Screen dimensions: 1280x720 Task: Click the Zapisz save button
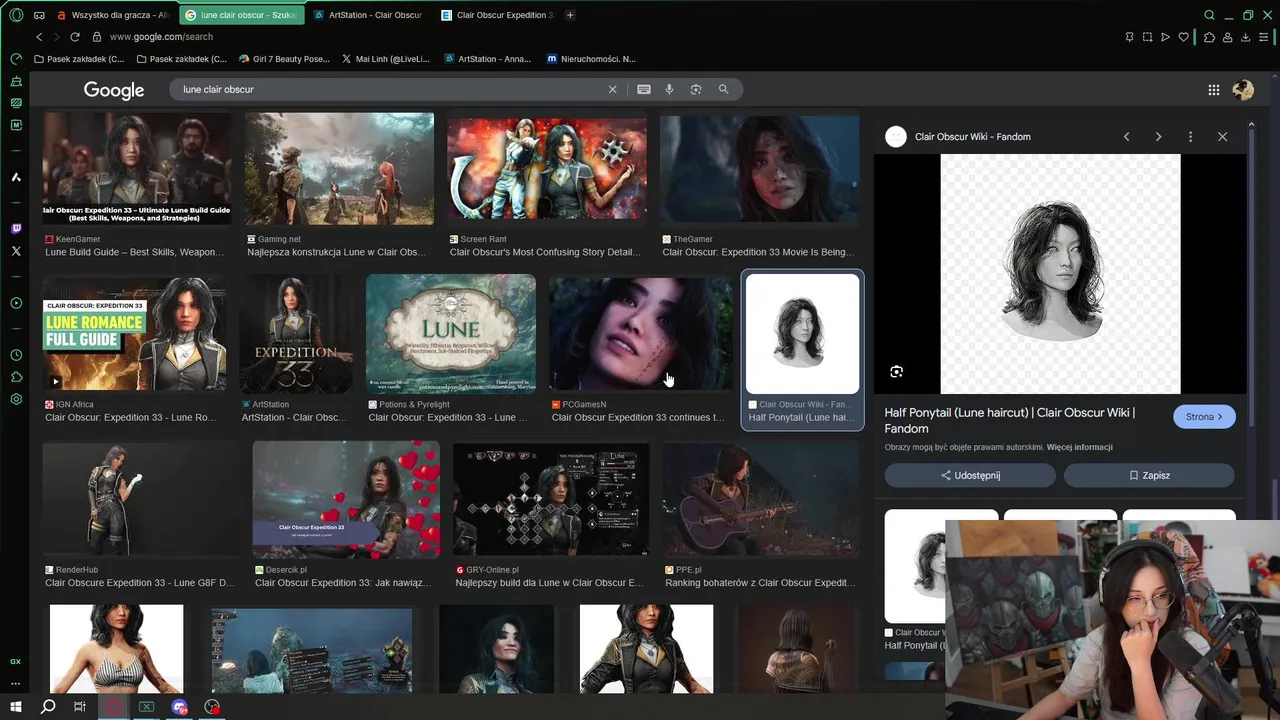point(1149,475)
